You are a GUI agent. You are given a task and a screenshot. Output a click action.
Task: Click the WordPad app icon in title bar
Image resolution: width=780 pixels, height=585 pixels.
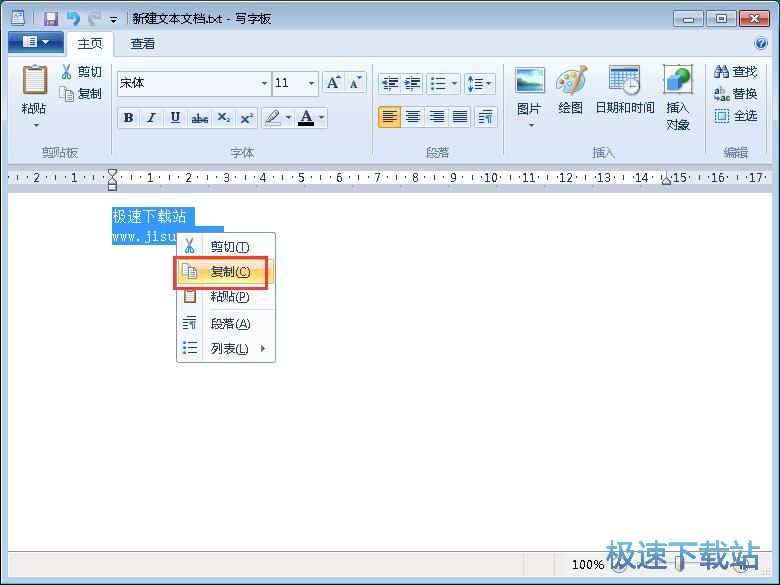pyautogui.click(x=18, y=19)
